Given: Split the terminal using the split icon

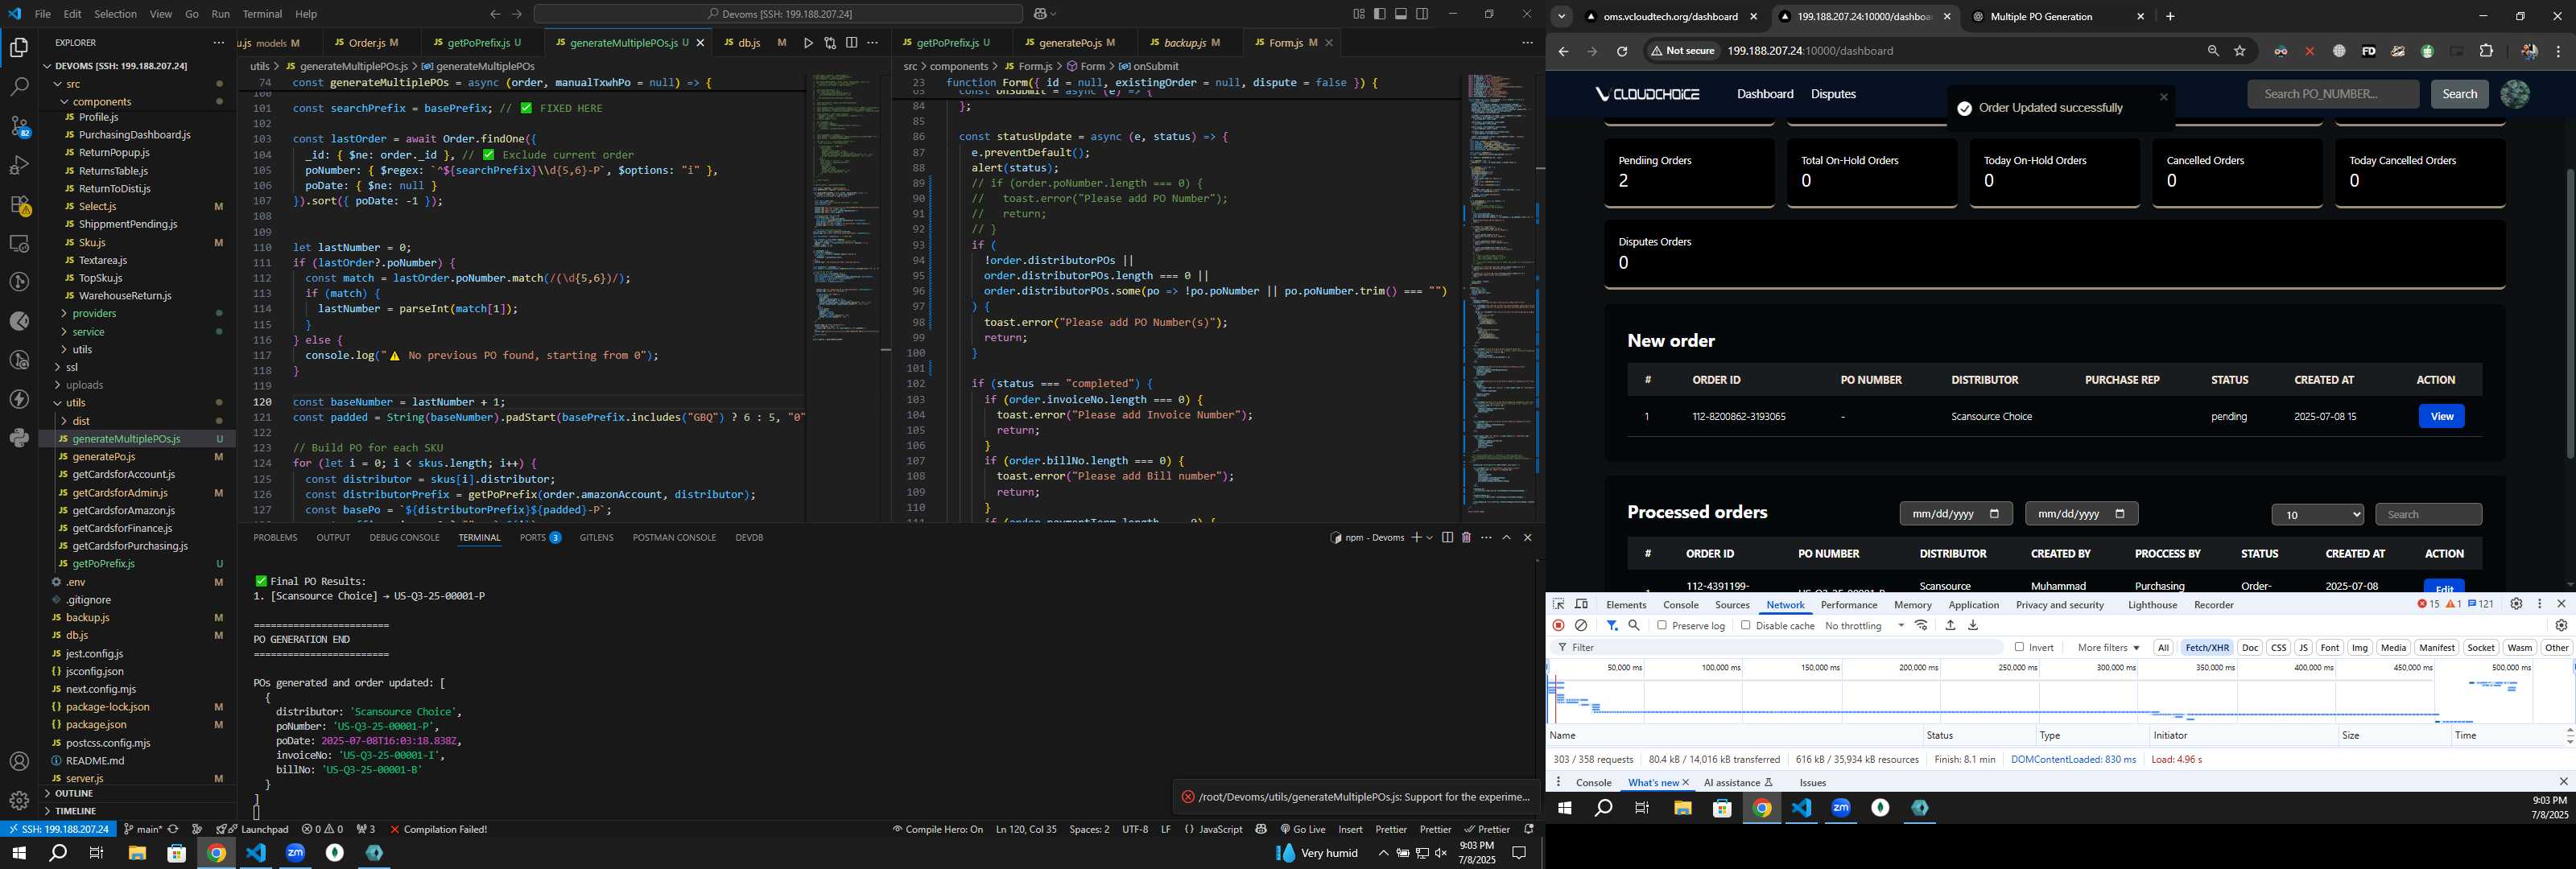Looking at the screenshot, I should tap(1447, 538).
